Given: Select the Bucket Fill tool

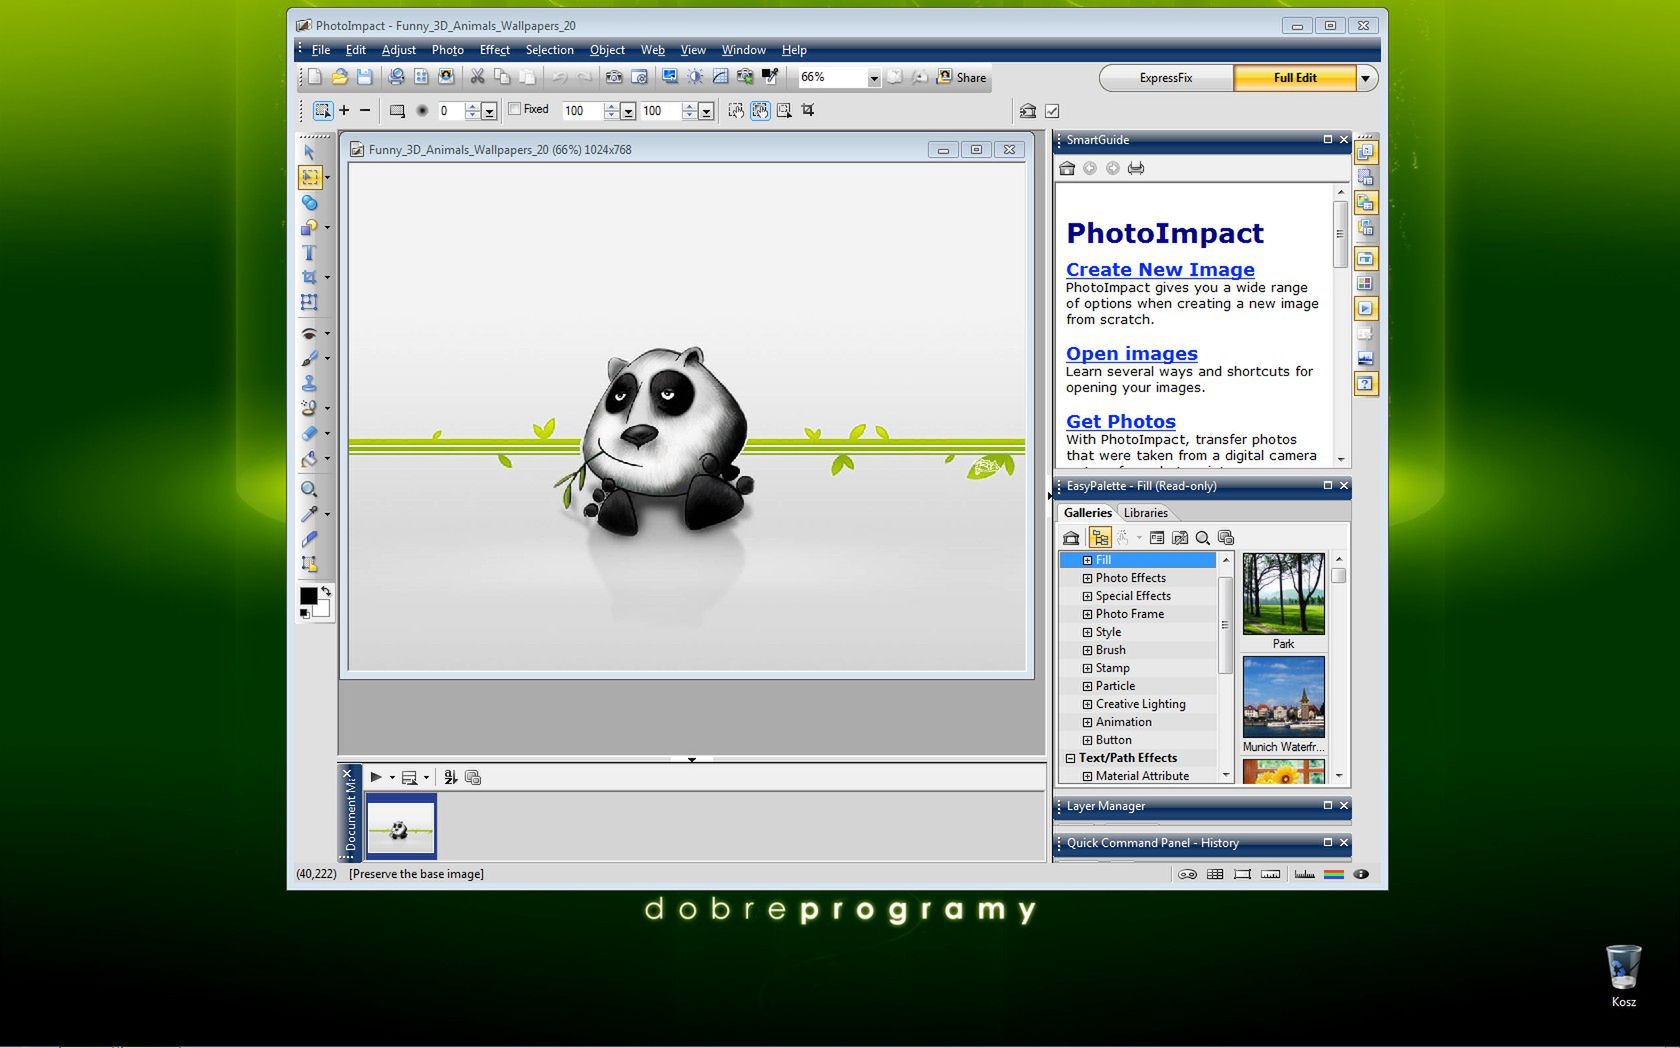Looking at the screenshot, I should tap(309, 458).
